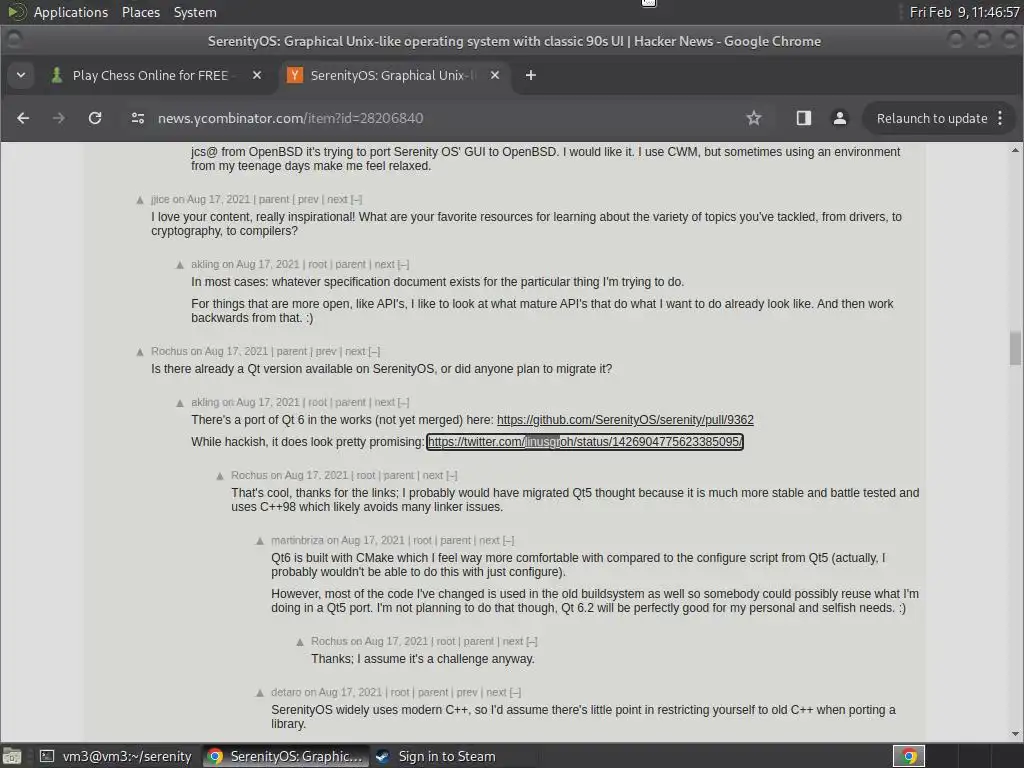Click the scrollbar up arrow

pyautogui.click(x=1015, y=150)
